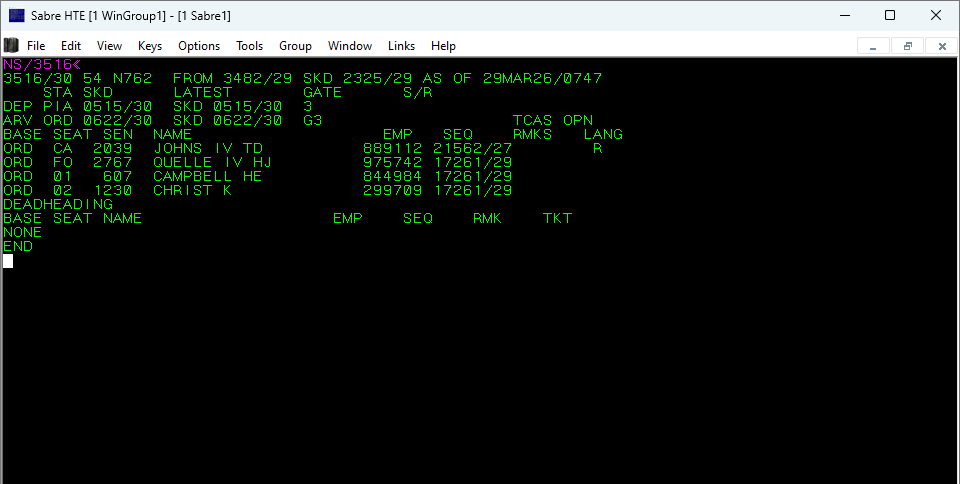Click employee number 844984
This screenshot has width=960, height=484.
[392, 177]
